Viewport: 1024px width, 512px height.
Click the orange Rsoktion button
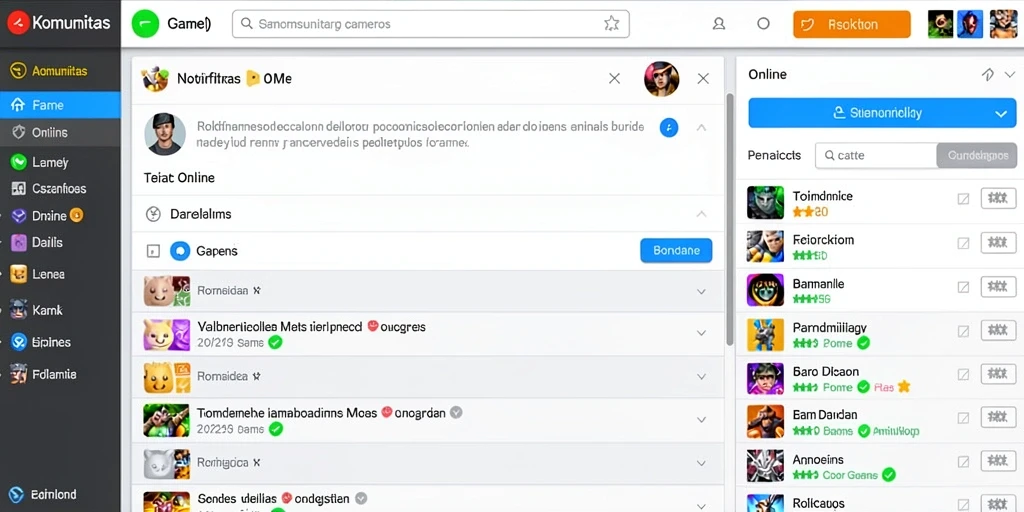click(852, 24)
